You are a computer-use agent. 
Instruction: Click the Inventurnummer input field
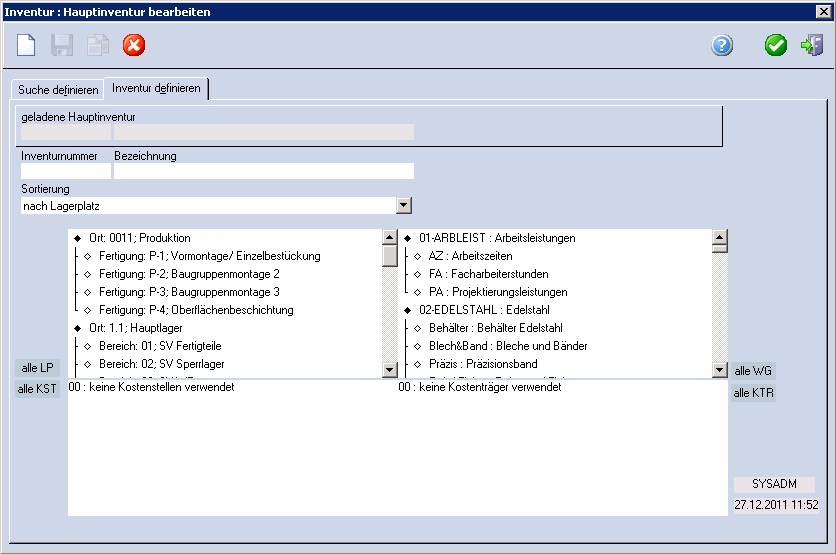(x=66, y=171)
